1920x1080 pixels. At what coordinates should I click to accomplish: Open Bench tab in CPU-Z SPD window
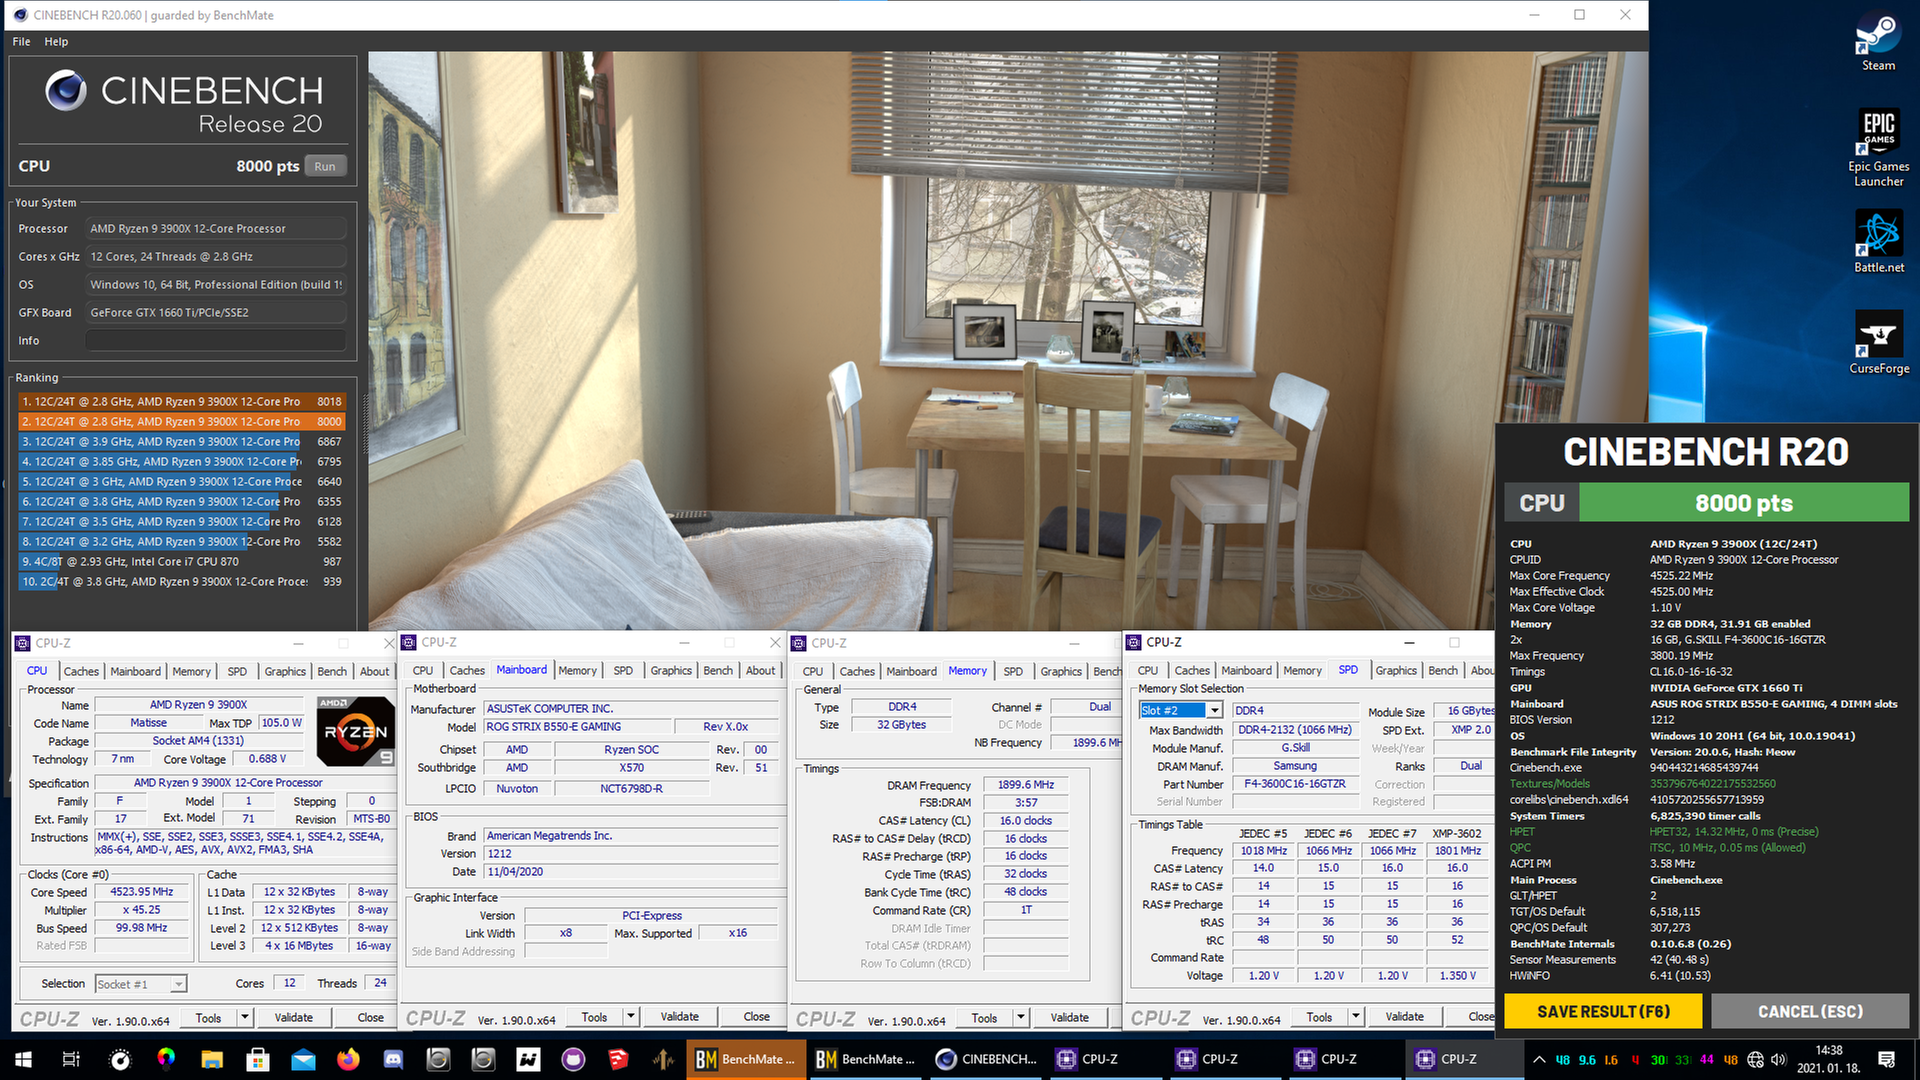(x=1443, y=671)
